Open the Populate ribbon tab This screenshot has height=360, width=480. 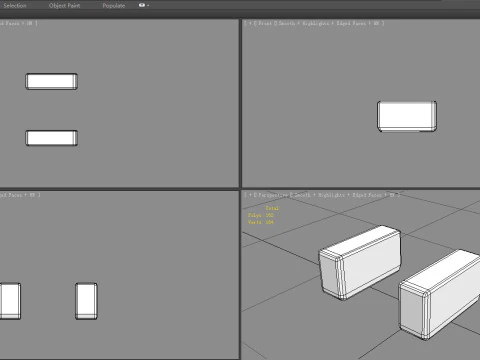(114, 5)
